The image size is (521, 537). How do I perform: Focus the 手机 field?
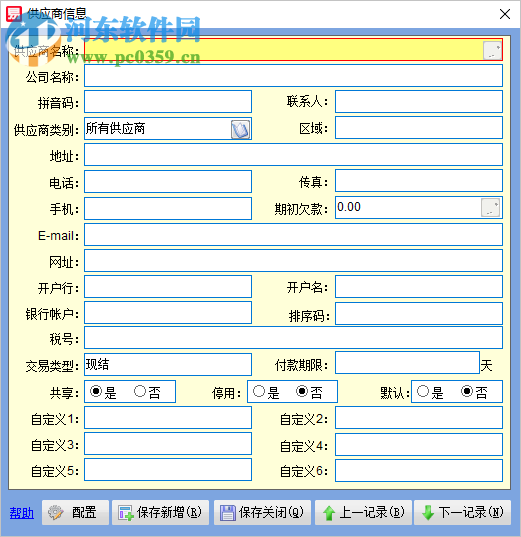point(168,208)
